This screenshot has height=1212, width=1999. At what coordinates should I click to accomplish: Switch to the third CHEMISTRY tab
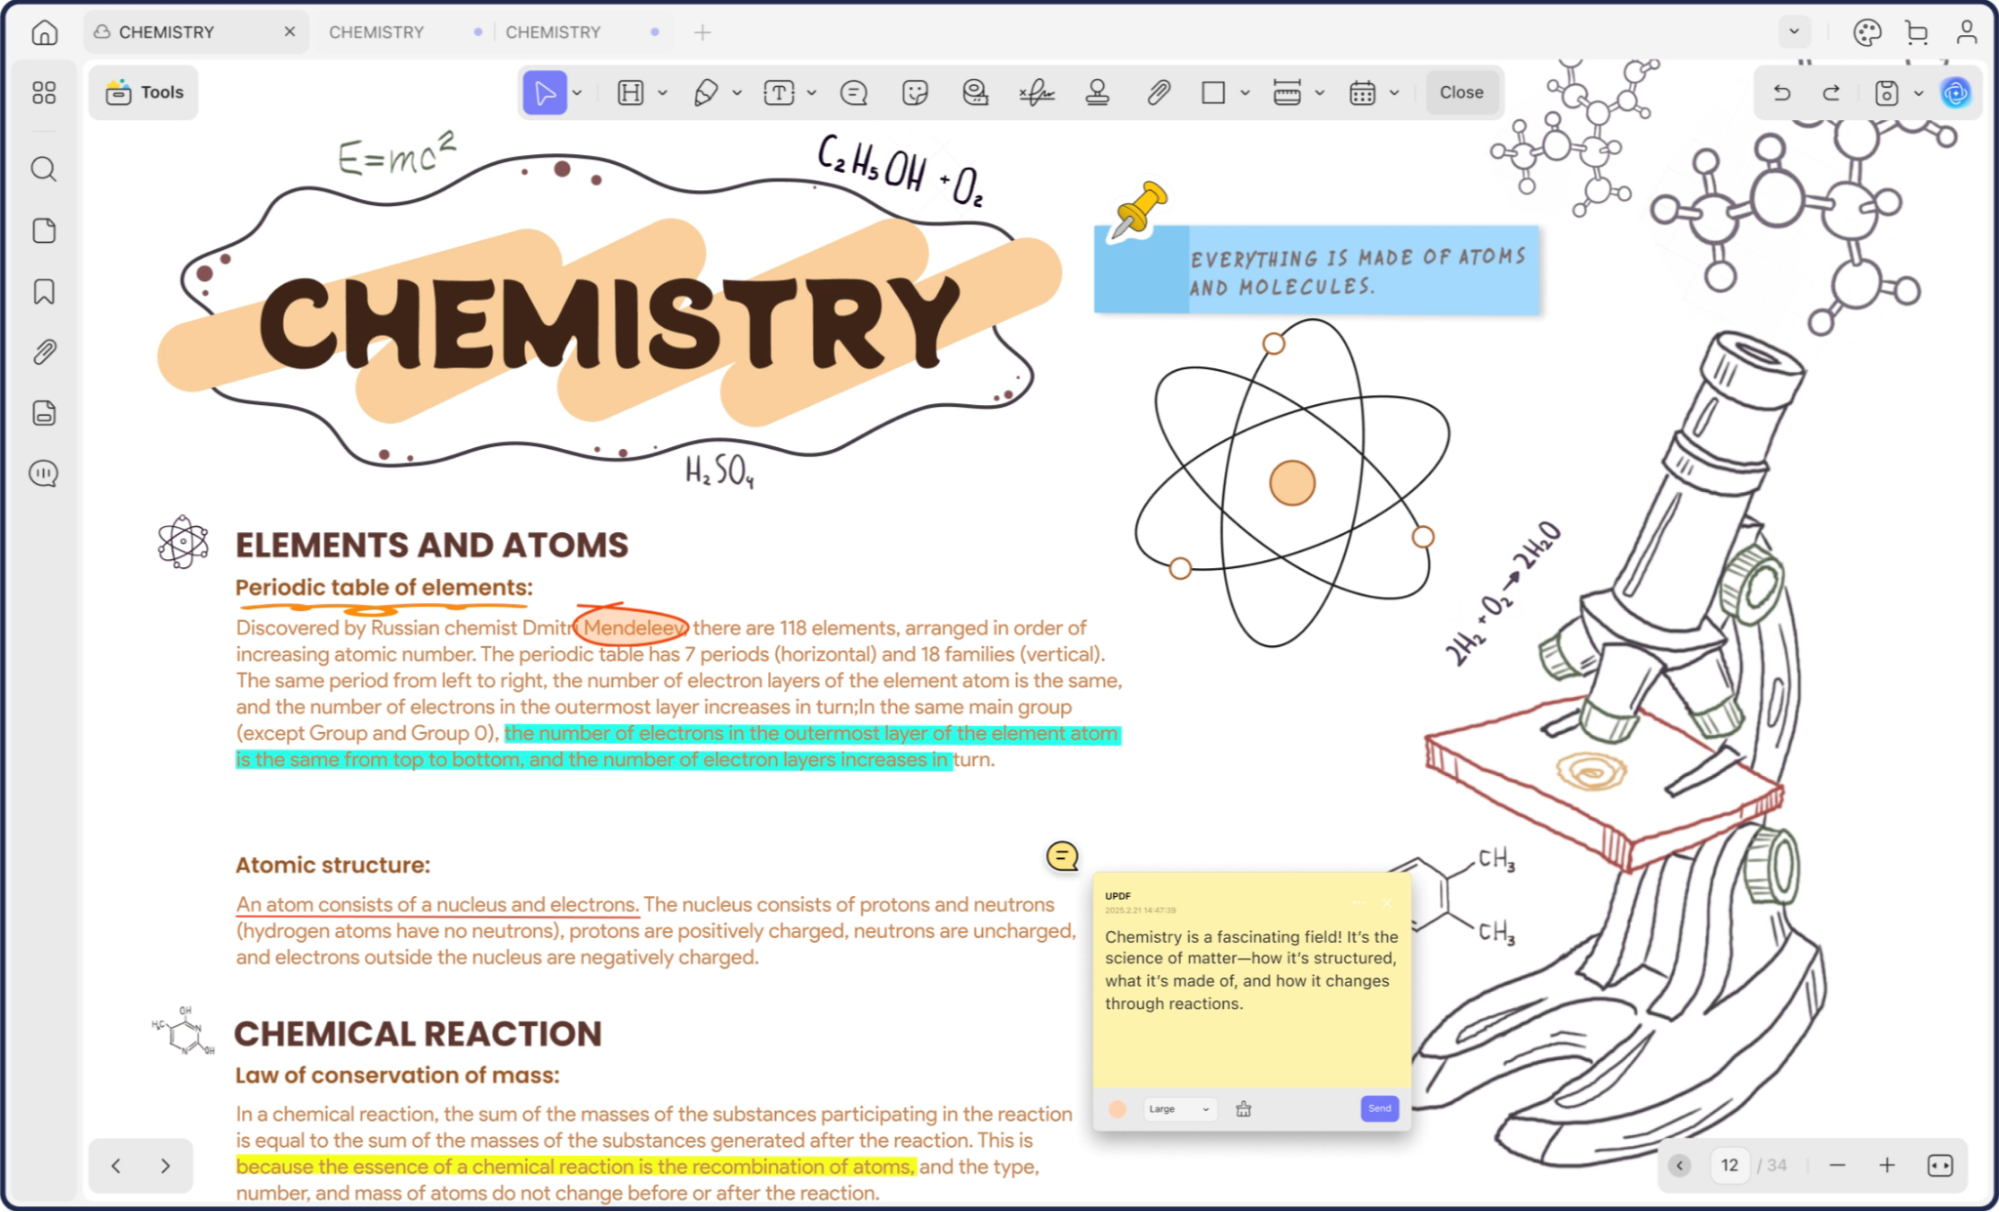click(x=553, y=32)
